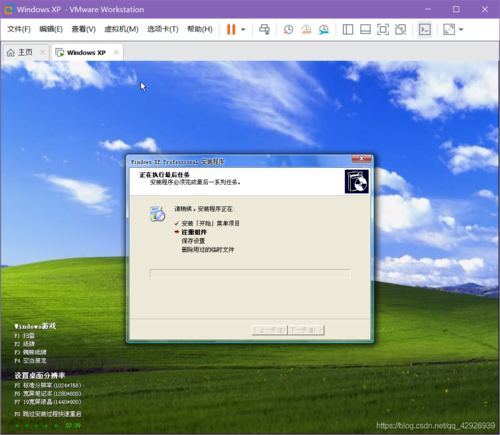
Task: Open the console view icon
Action: [x=425, y=29]
